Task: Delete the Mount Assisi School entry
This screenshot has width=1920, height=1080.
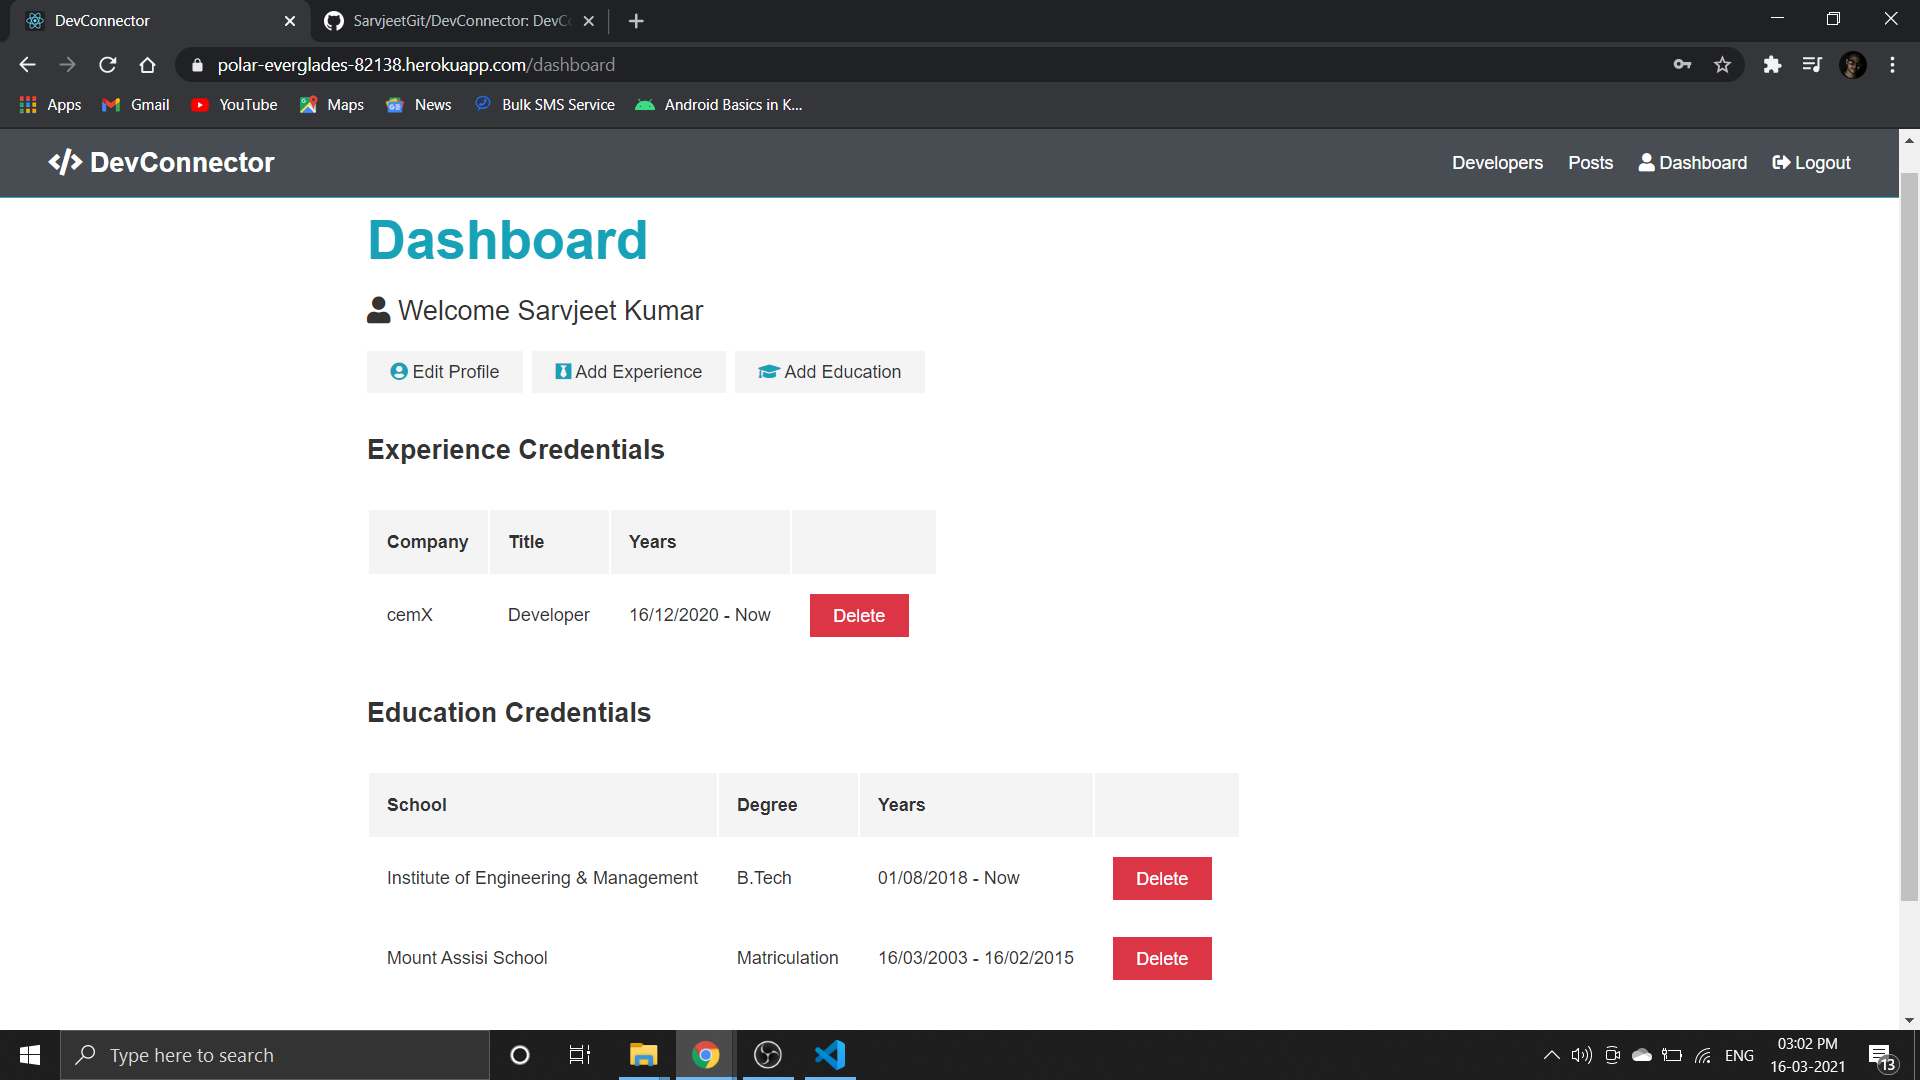Action: pos(1162,959)
